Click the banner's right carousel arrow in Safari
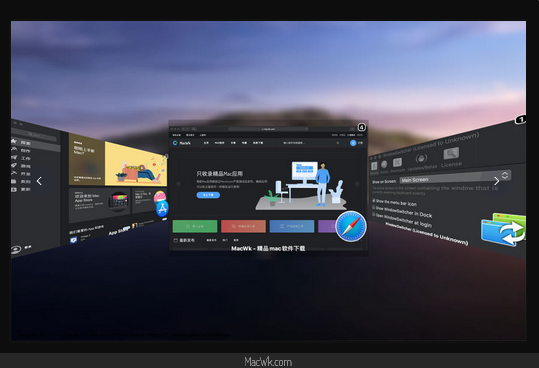This screenshot has width=539, height=368. click(x=357, y=184)
